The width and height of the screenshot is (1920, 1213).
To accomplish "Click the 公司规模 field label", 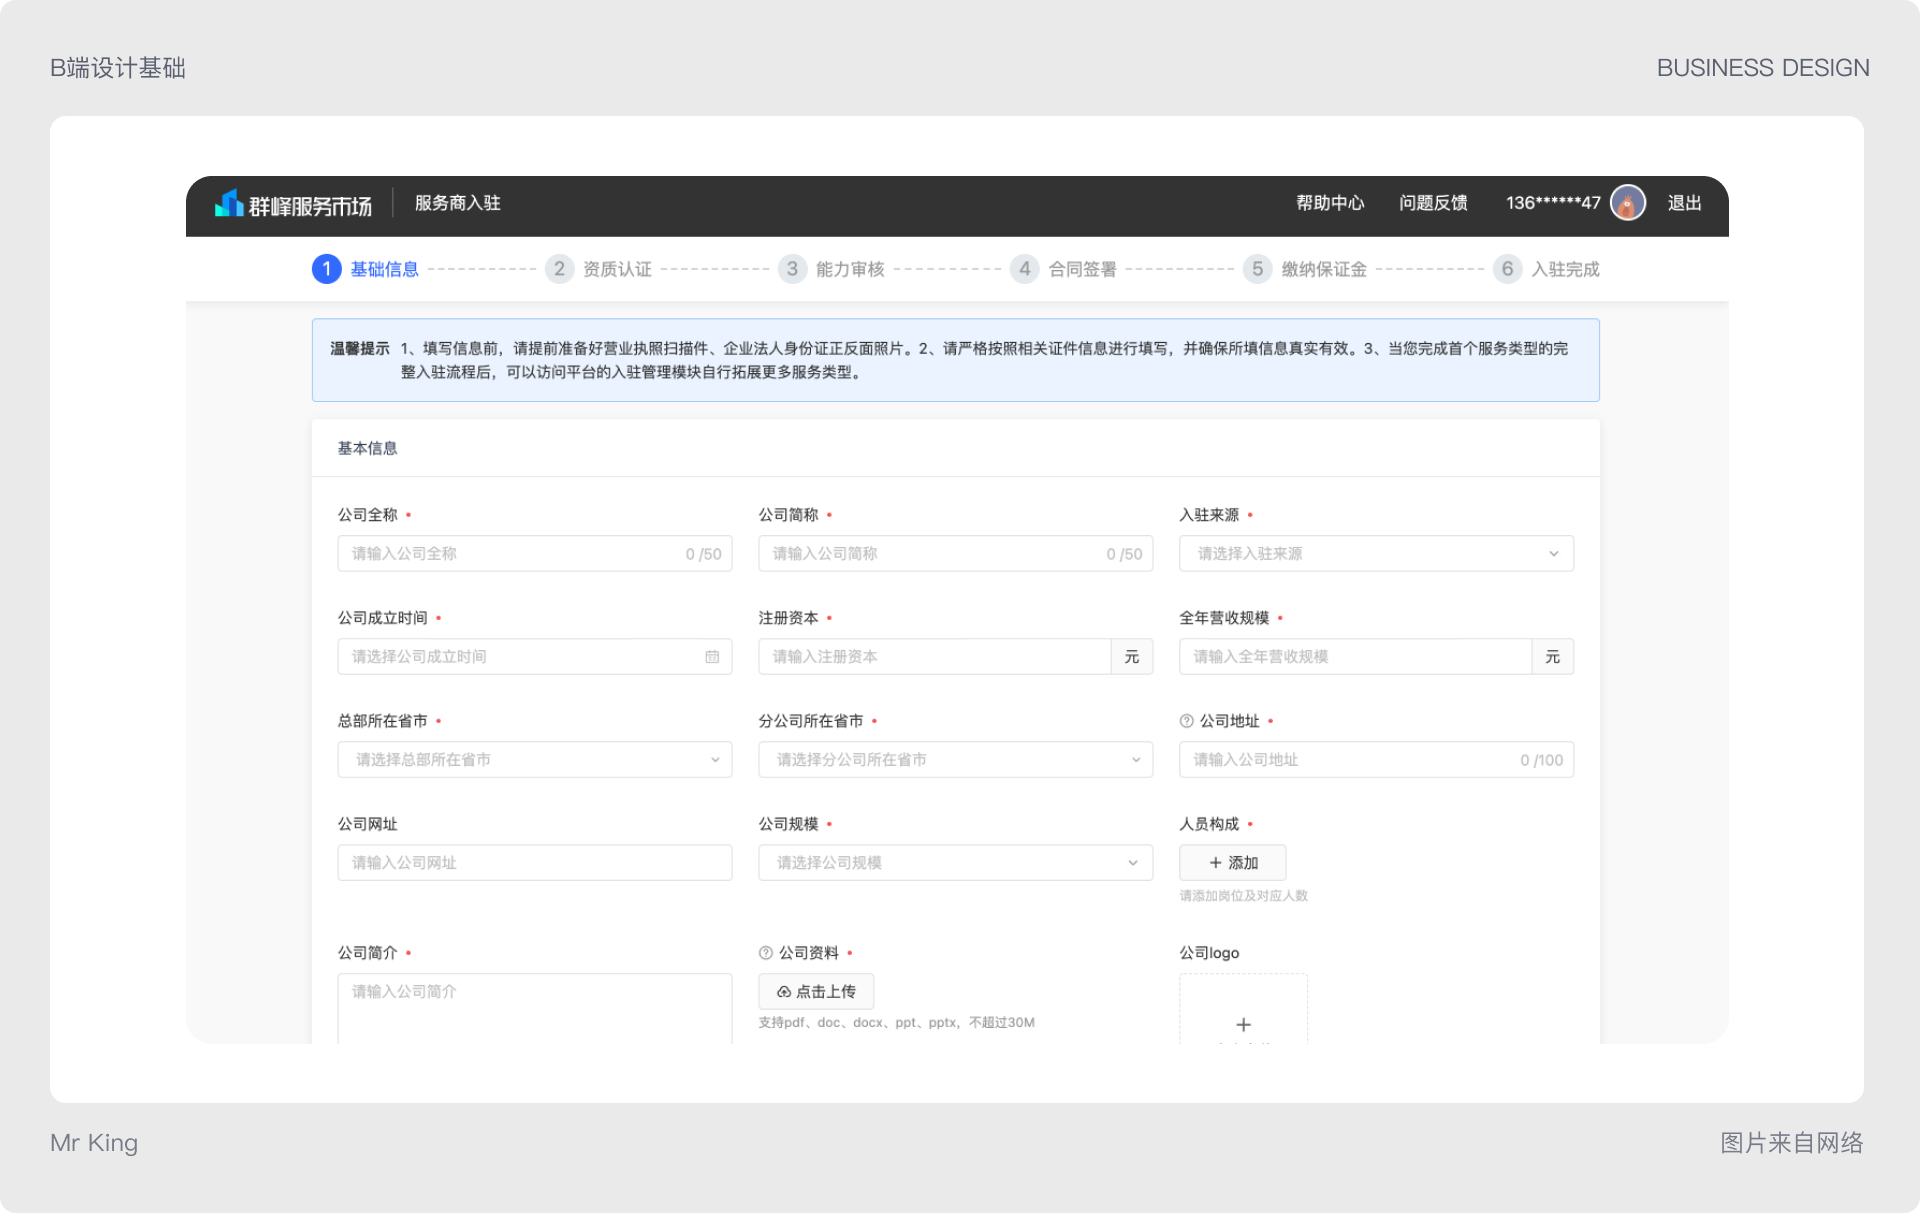I will [788, 824].
